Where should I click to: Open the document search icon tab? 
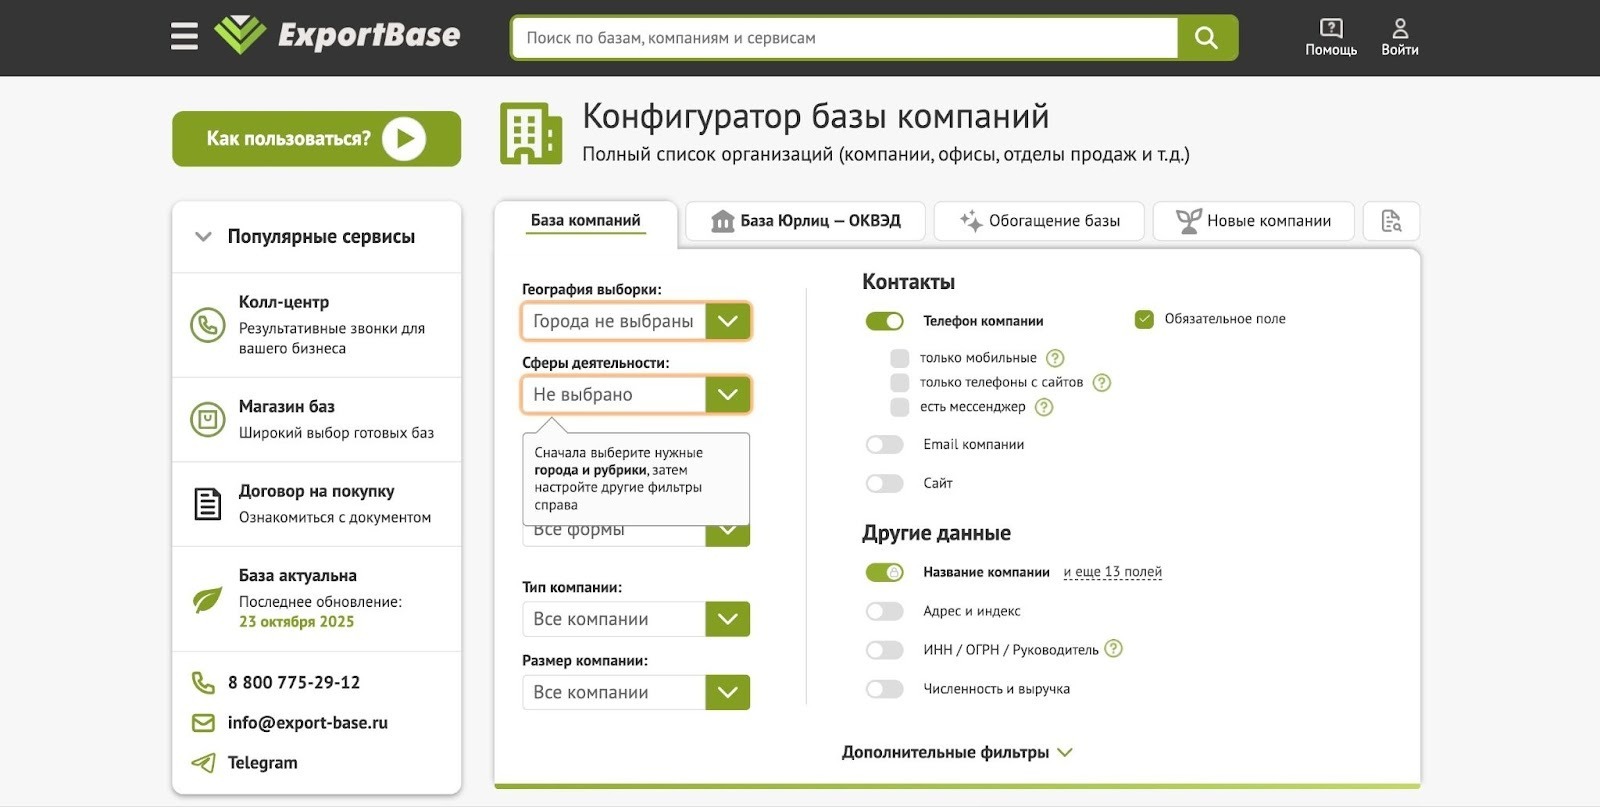click(1391, 221)
